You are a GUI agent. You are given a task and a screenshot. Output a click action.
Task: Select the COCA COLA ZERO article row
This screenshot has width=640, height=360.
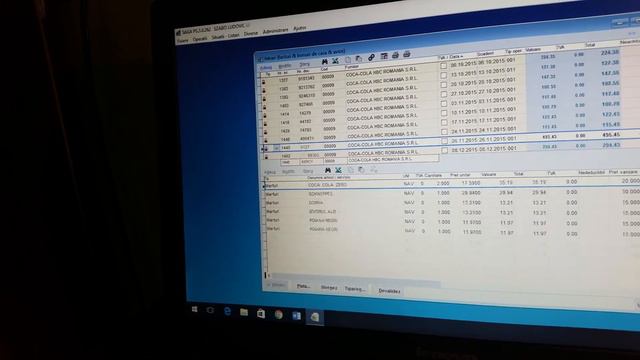pyautogui.click(x=451, y=184)
